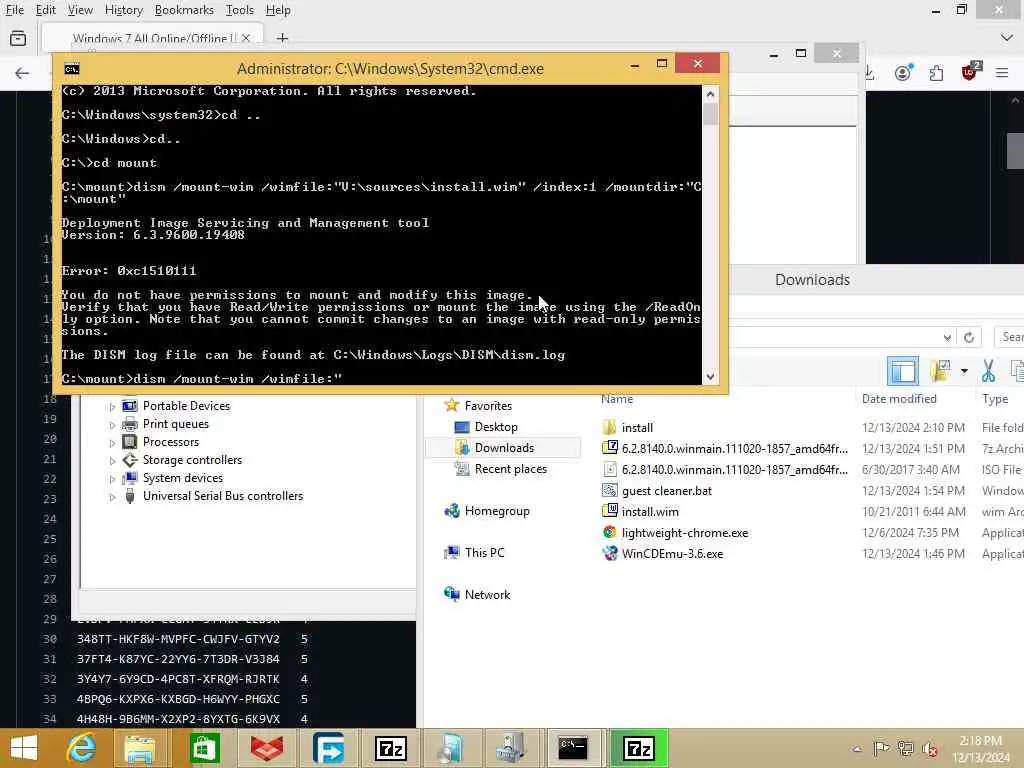Close the Windows 7 All Online/Offline tab

tap(246, 39)
